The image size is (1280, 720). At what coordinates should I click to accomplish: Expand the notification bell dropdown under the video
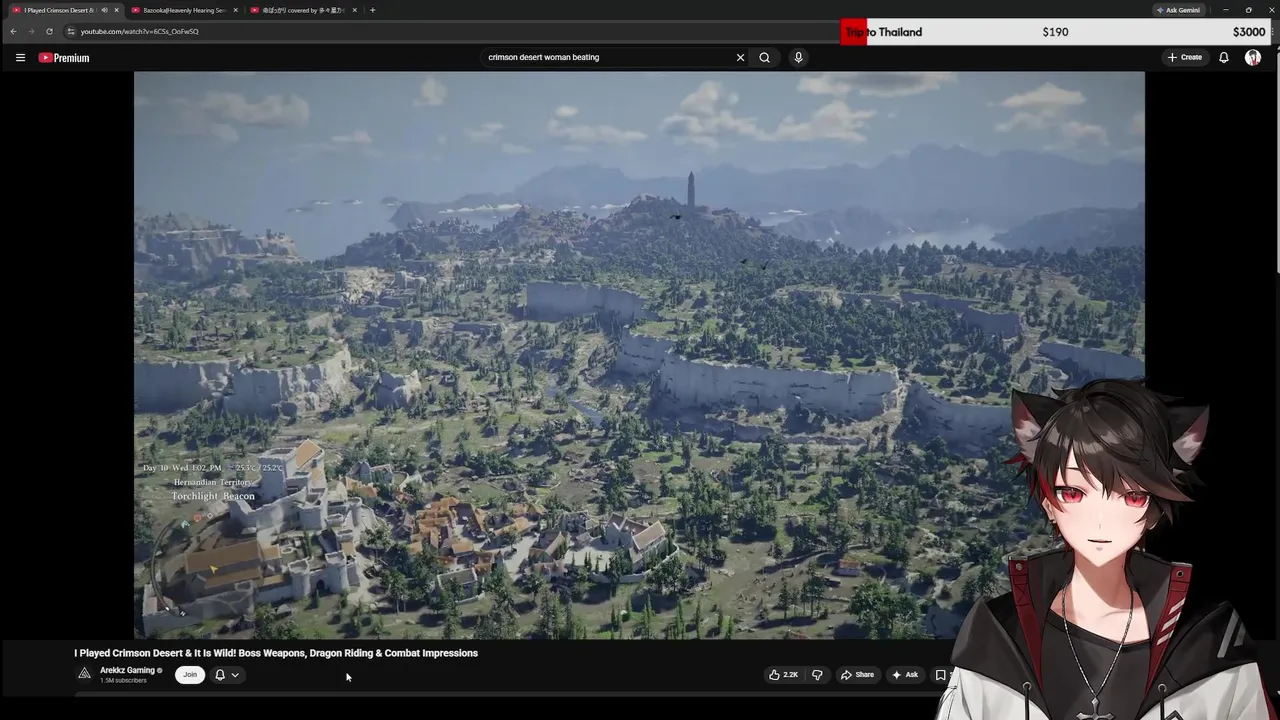[227, 675]
